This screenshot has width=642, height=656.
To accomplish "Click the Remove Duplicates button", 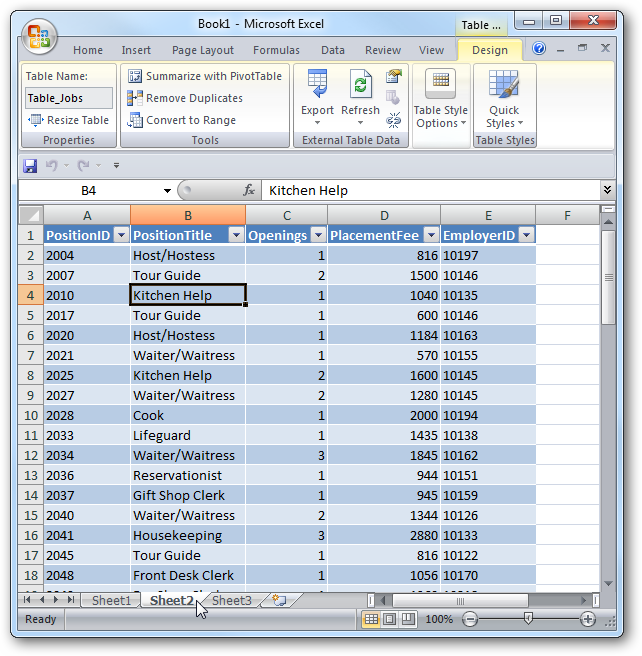I will [x=185, y=98].
